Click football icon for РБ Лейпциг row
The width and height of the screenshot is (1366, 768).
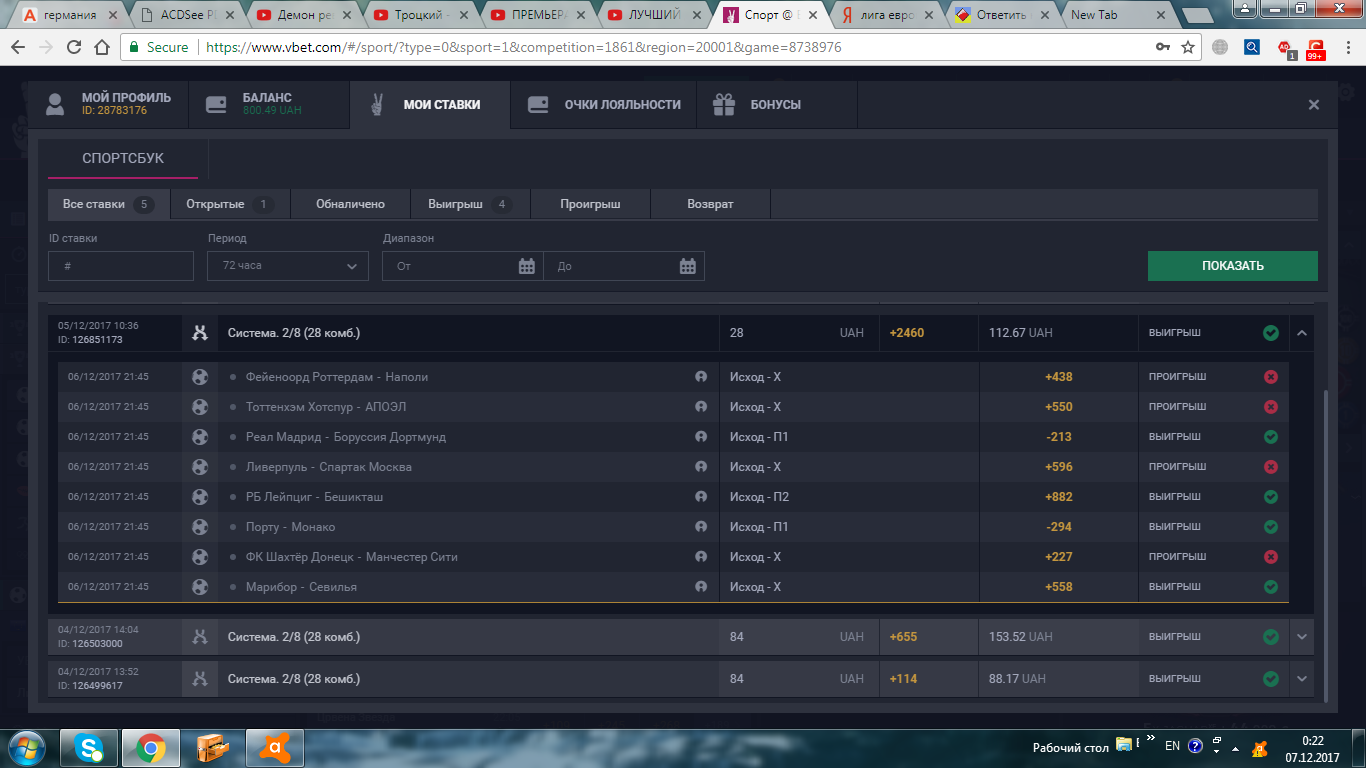(x=200, y=497)
